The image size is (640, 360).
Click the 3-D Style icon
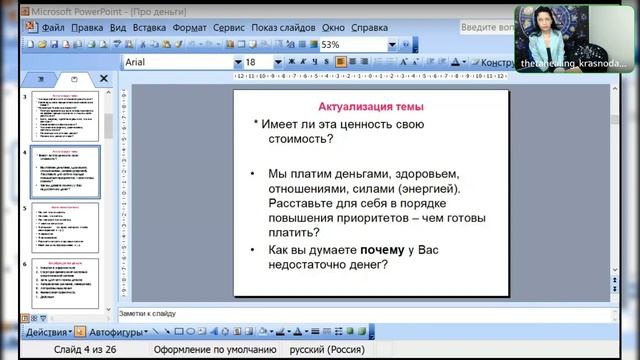point(361,332)
